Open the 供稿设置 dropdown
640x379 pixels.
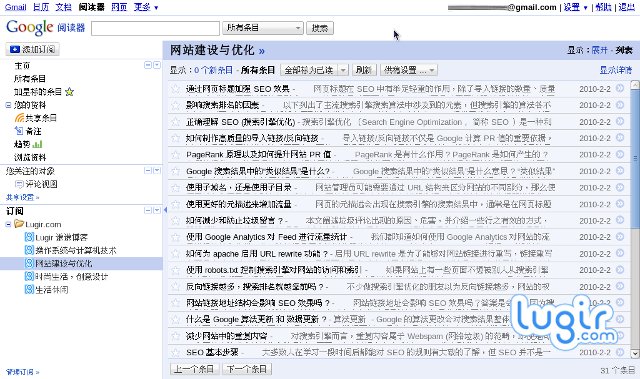click(409, 70)
